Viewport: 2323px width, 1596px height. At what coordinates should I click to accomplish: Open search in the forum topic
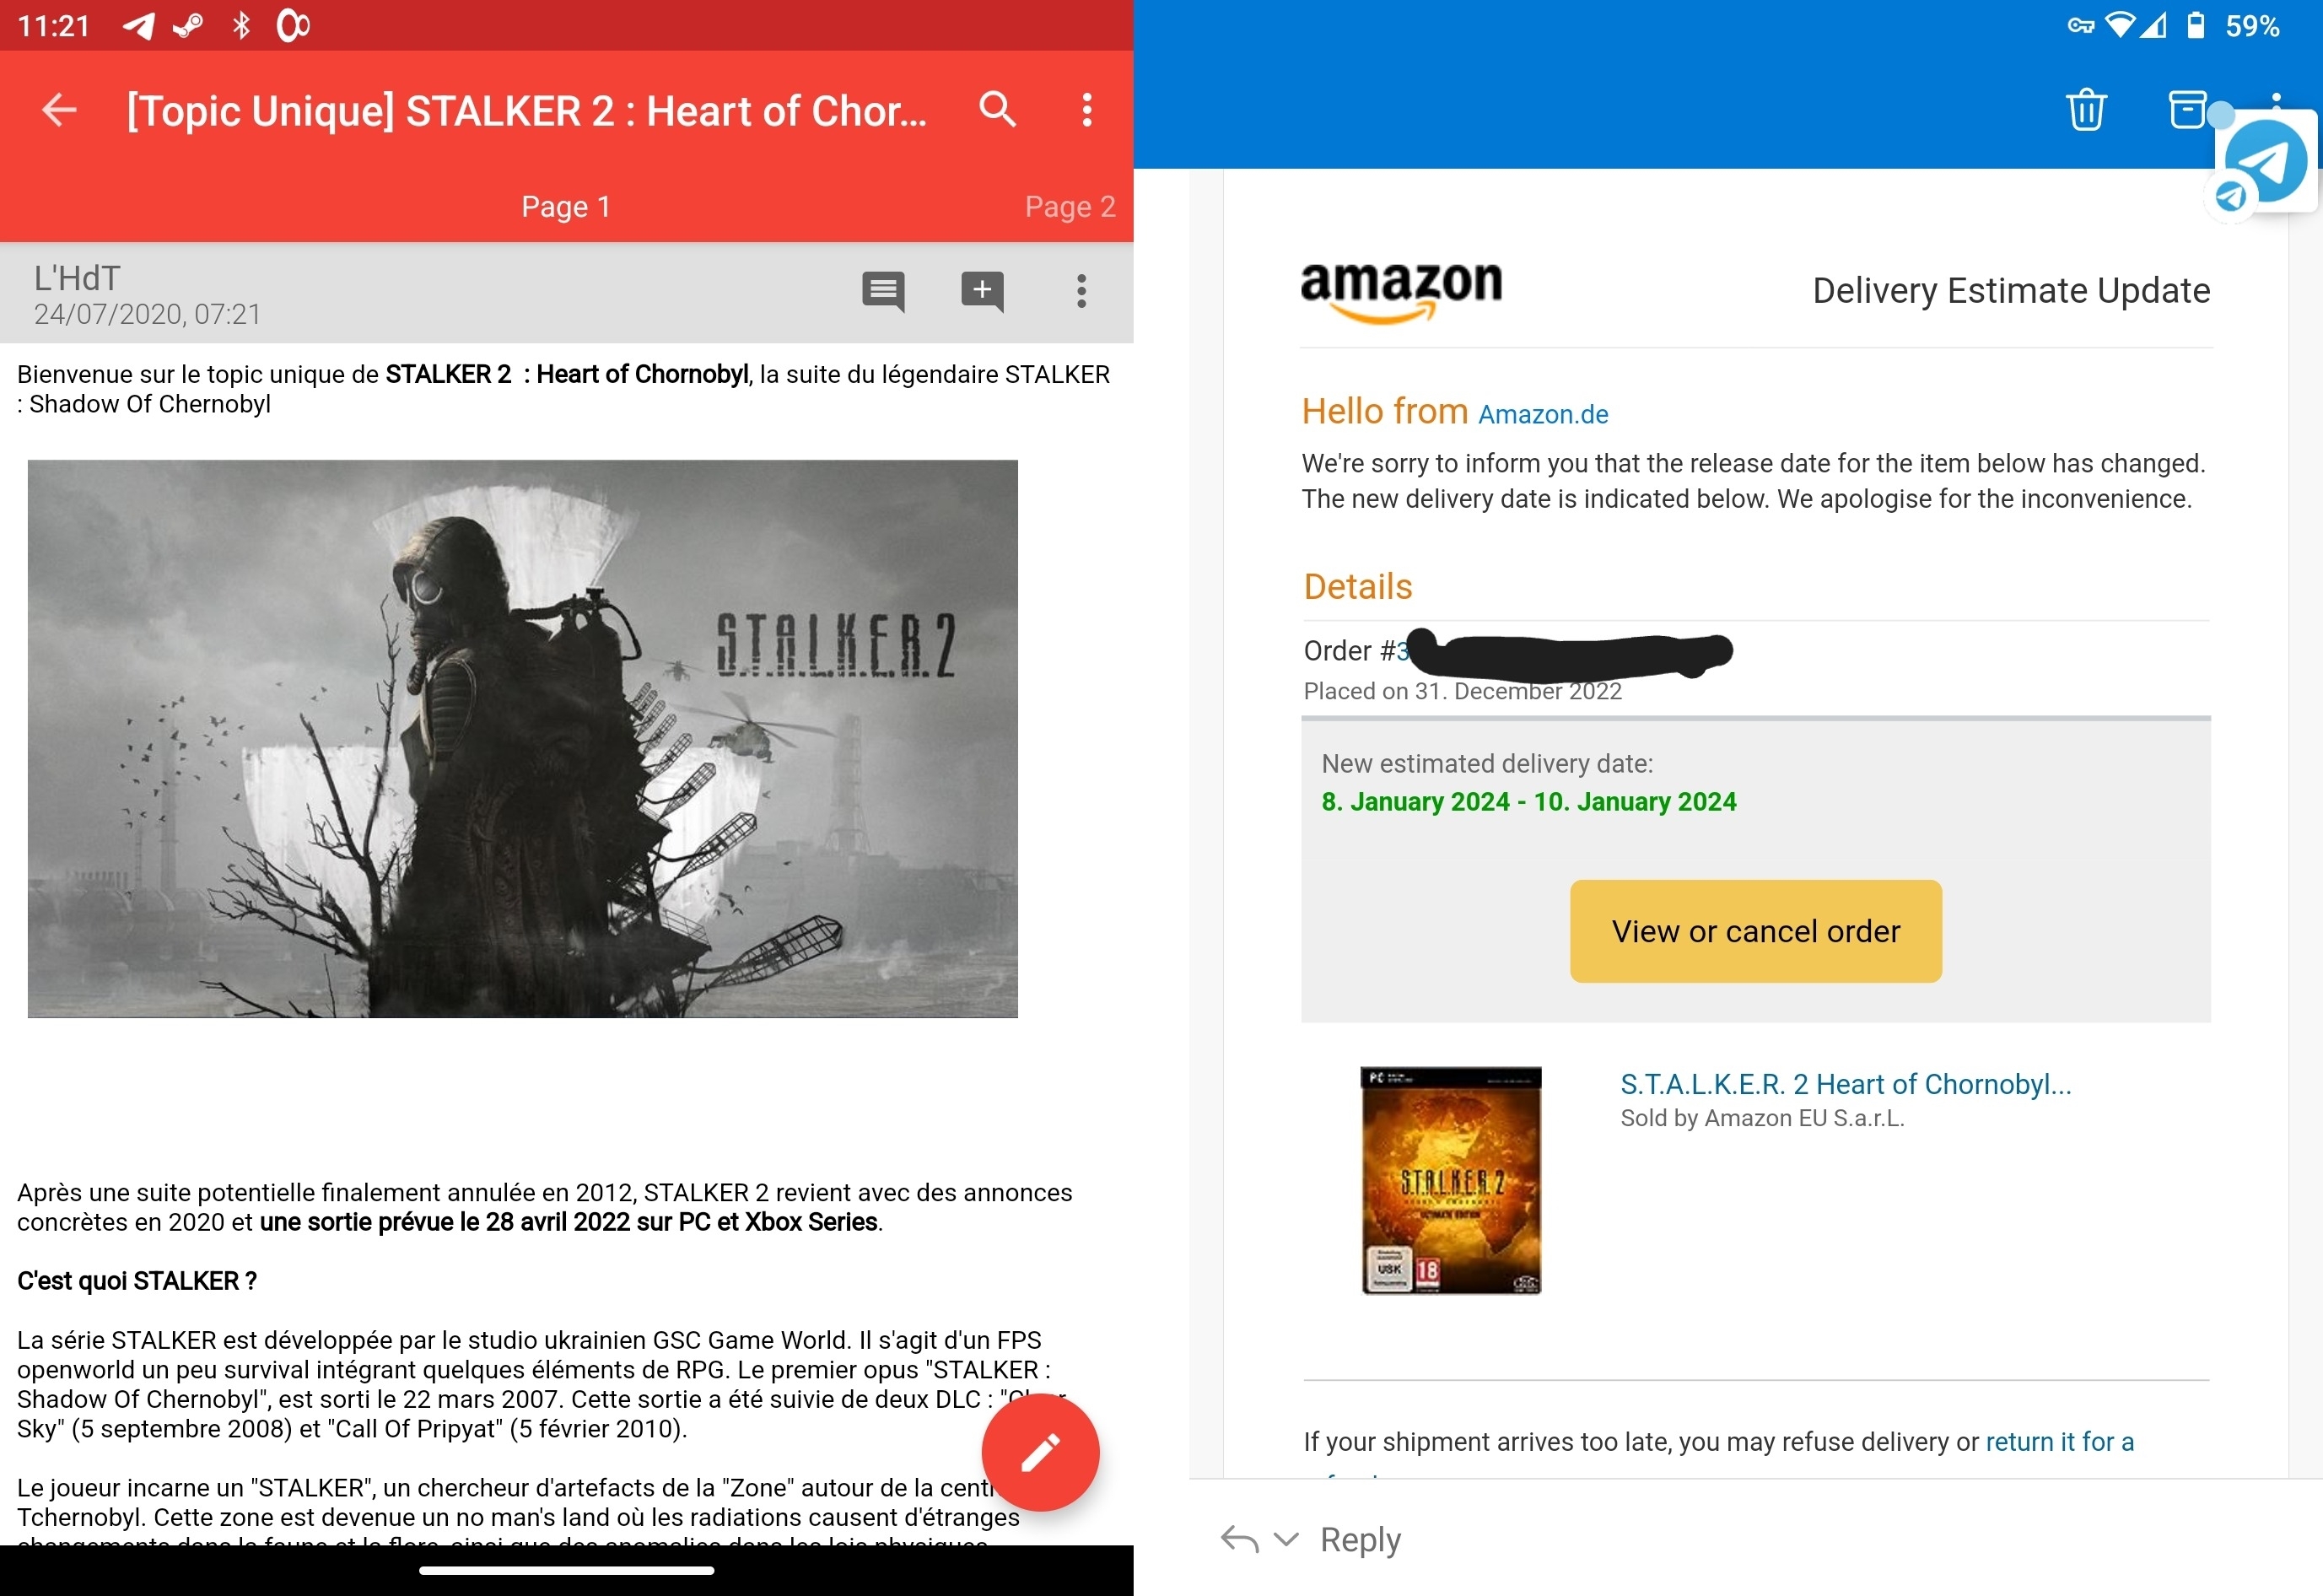tap(997, 109)
